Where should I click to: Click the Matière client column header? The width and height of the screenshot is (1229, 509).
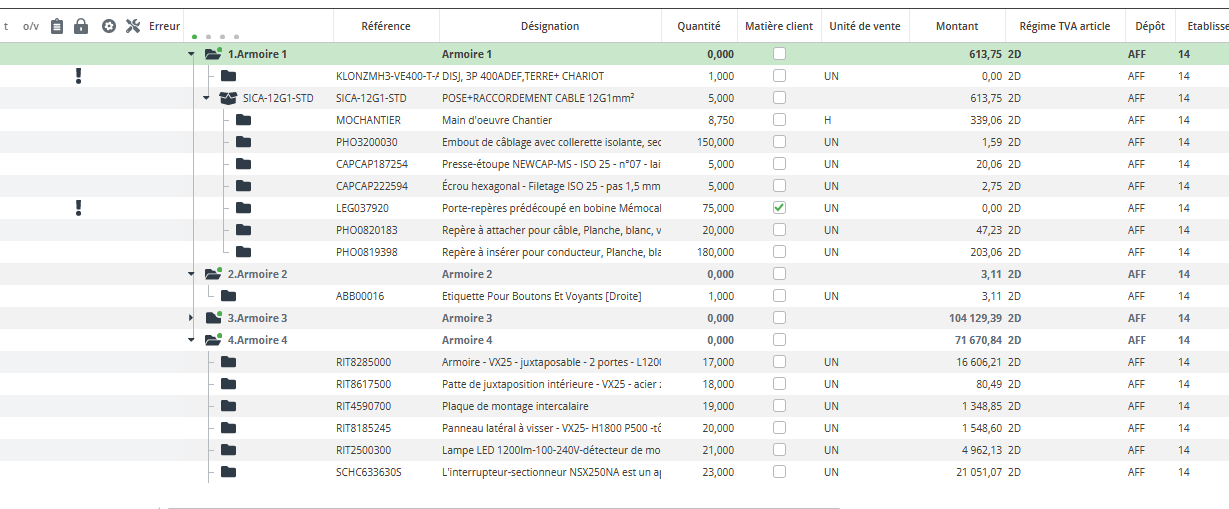pyautogui.click(x=779, y=26)
